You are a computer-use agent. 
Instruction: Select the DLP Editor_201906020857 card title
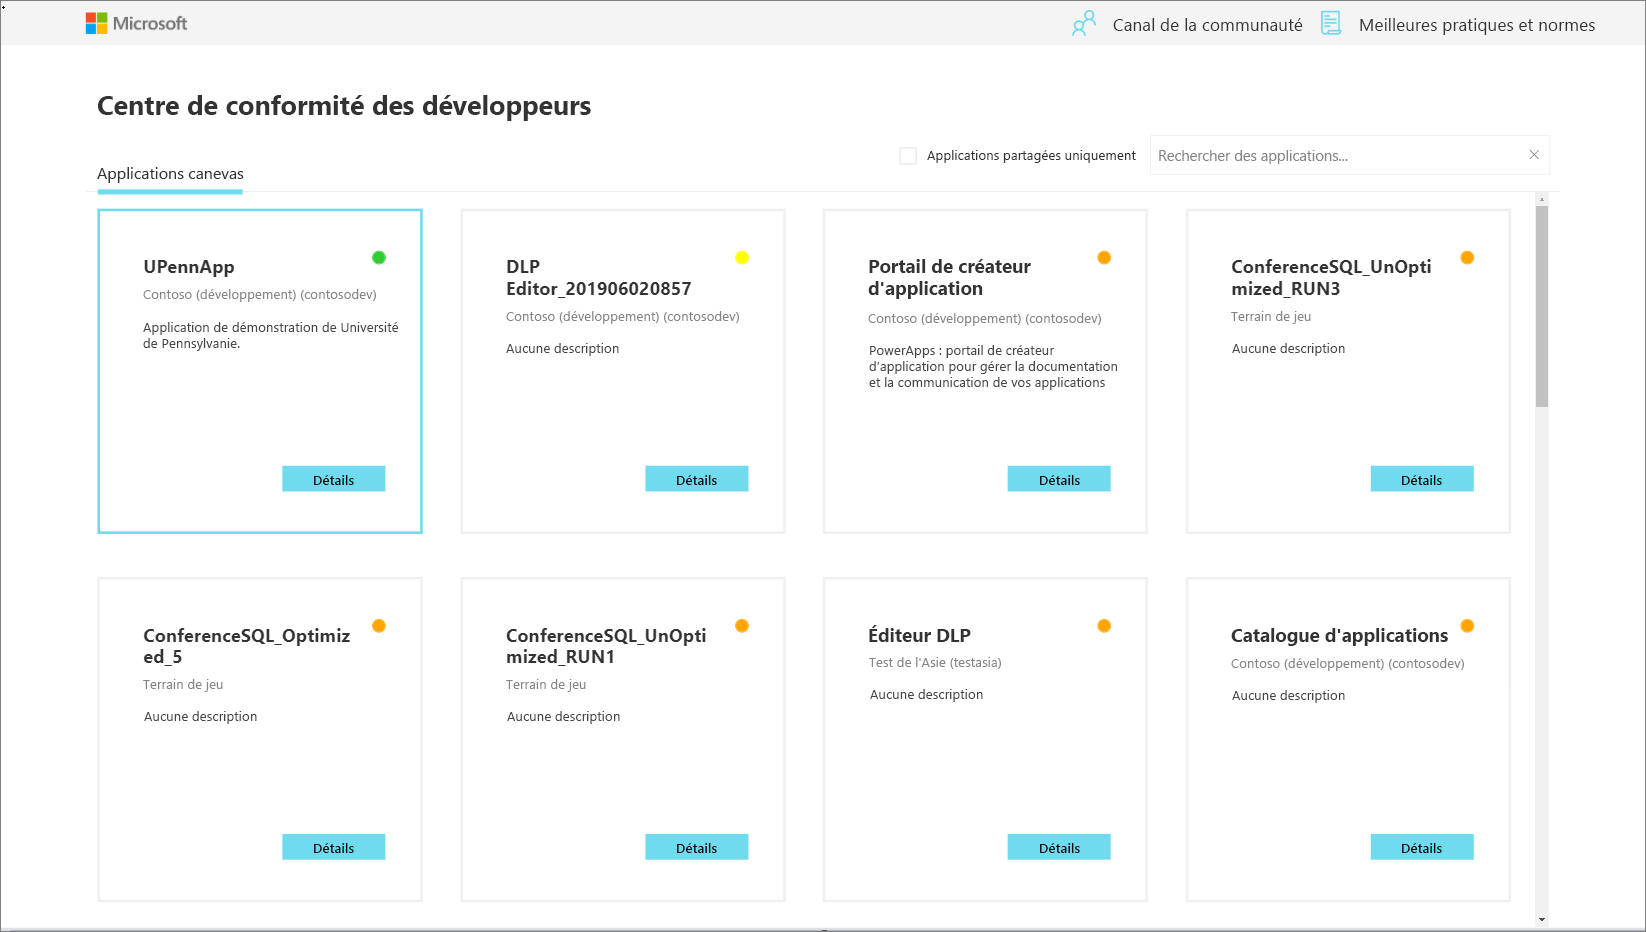click(598, 278)
